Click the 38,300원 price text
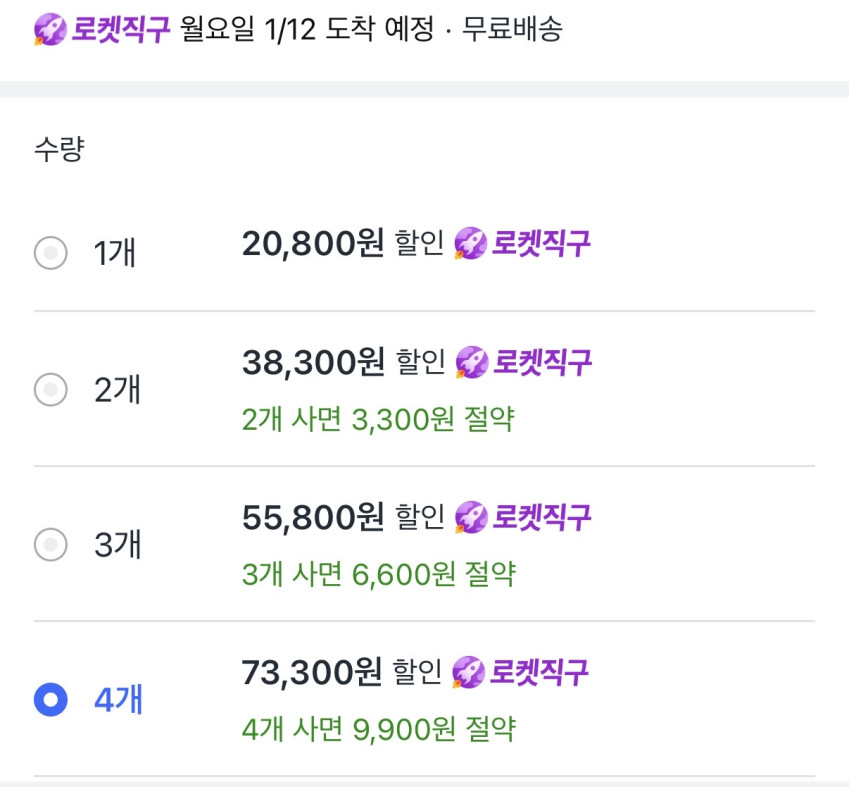 point(313,363)
